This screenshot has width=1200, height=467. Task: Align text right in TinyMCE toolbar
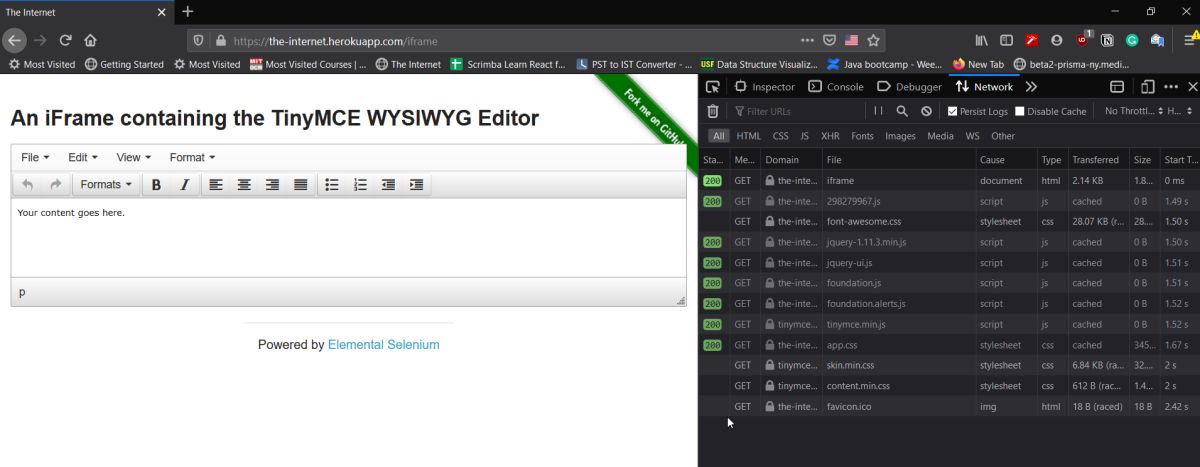point(272,184)
